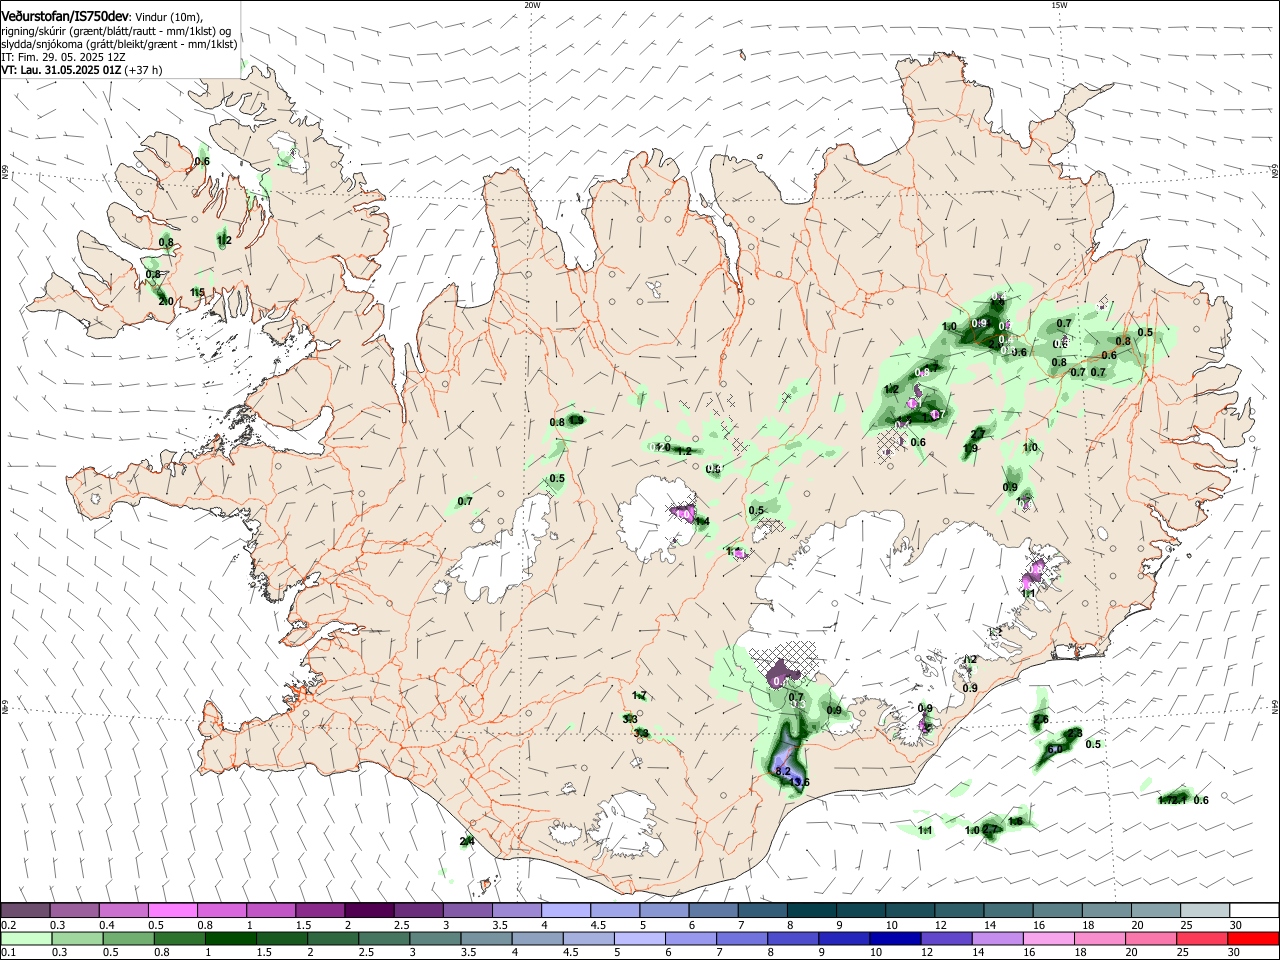
Task: Click the 'slydda/snjókoma' description line in the header
Action: click(x=119, y=44)
